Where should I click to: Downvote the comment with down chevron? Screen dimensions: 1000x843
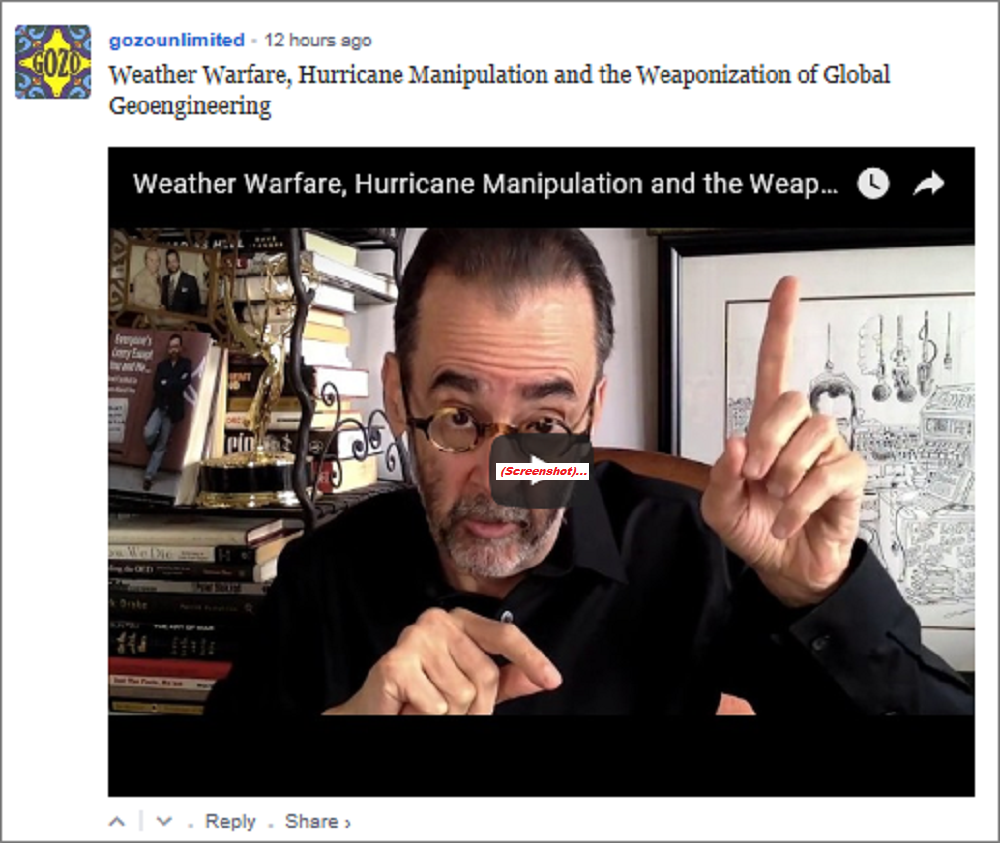(164, 821)
